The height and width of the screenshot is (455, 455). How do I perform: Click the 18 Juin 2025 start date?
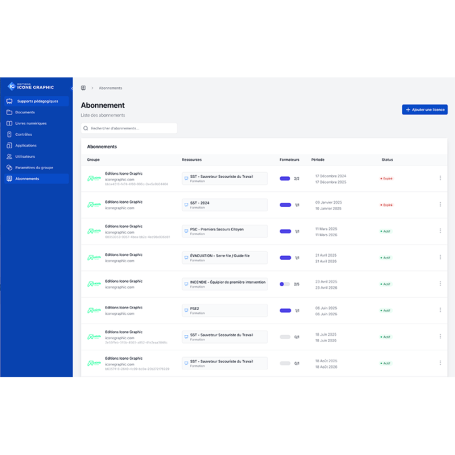(x=326, y=334)
